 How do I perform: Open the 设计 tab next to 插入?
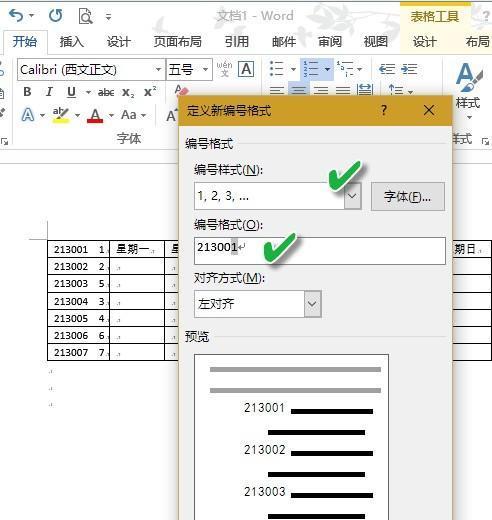(x=118, y=42)
